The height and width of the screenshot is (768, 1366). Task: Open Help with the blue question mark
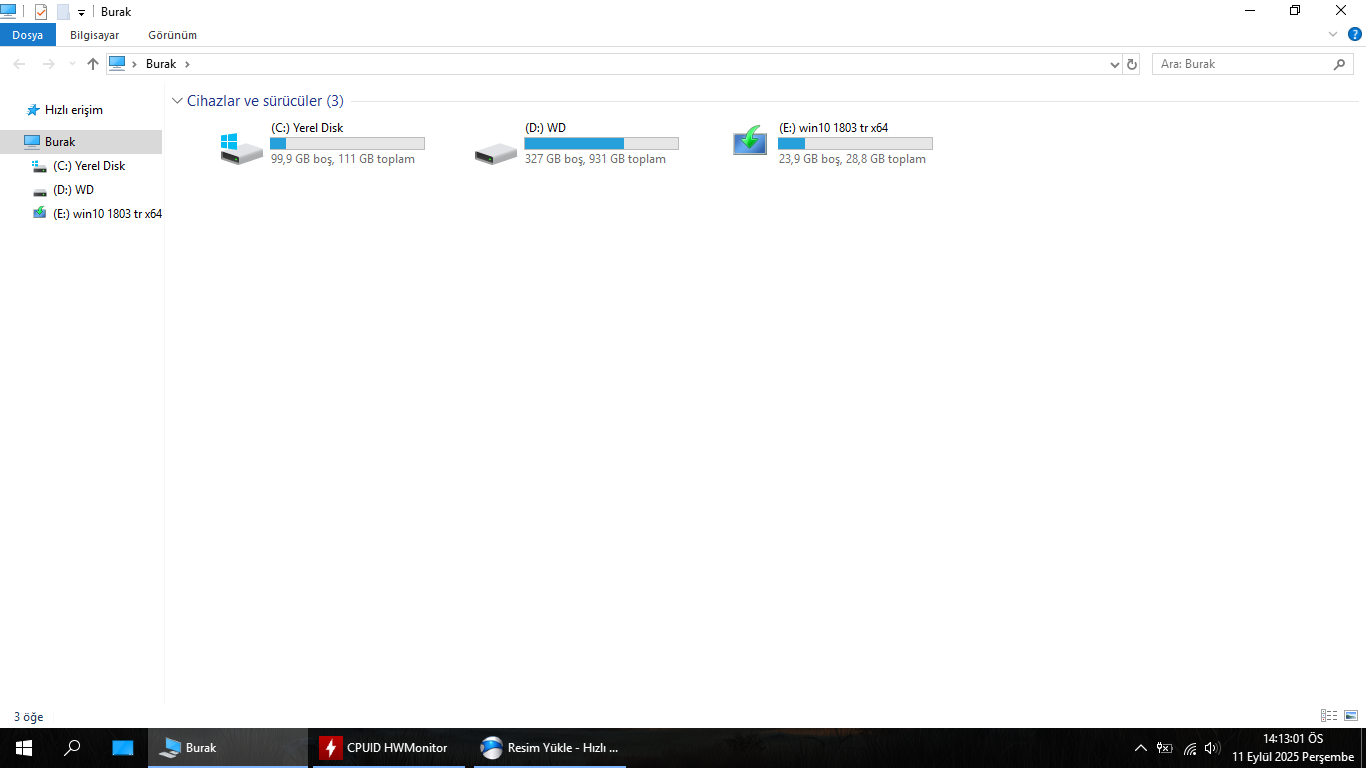click(1355, 34)
